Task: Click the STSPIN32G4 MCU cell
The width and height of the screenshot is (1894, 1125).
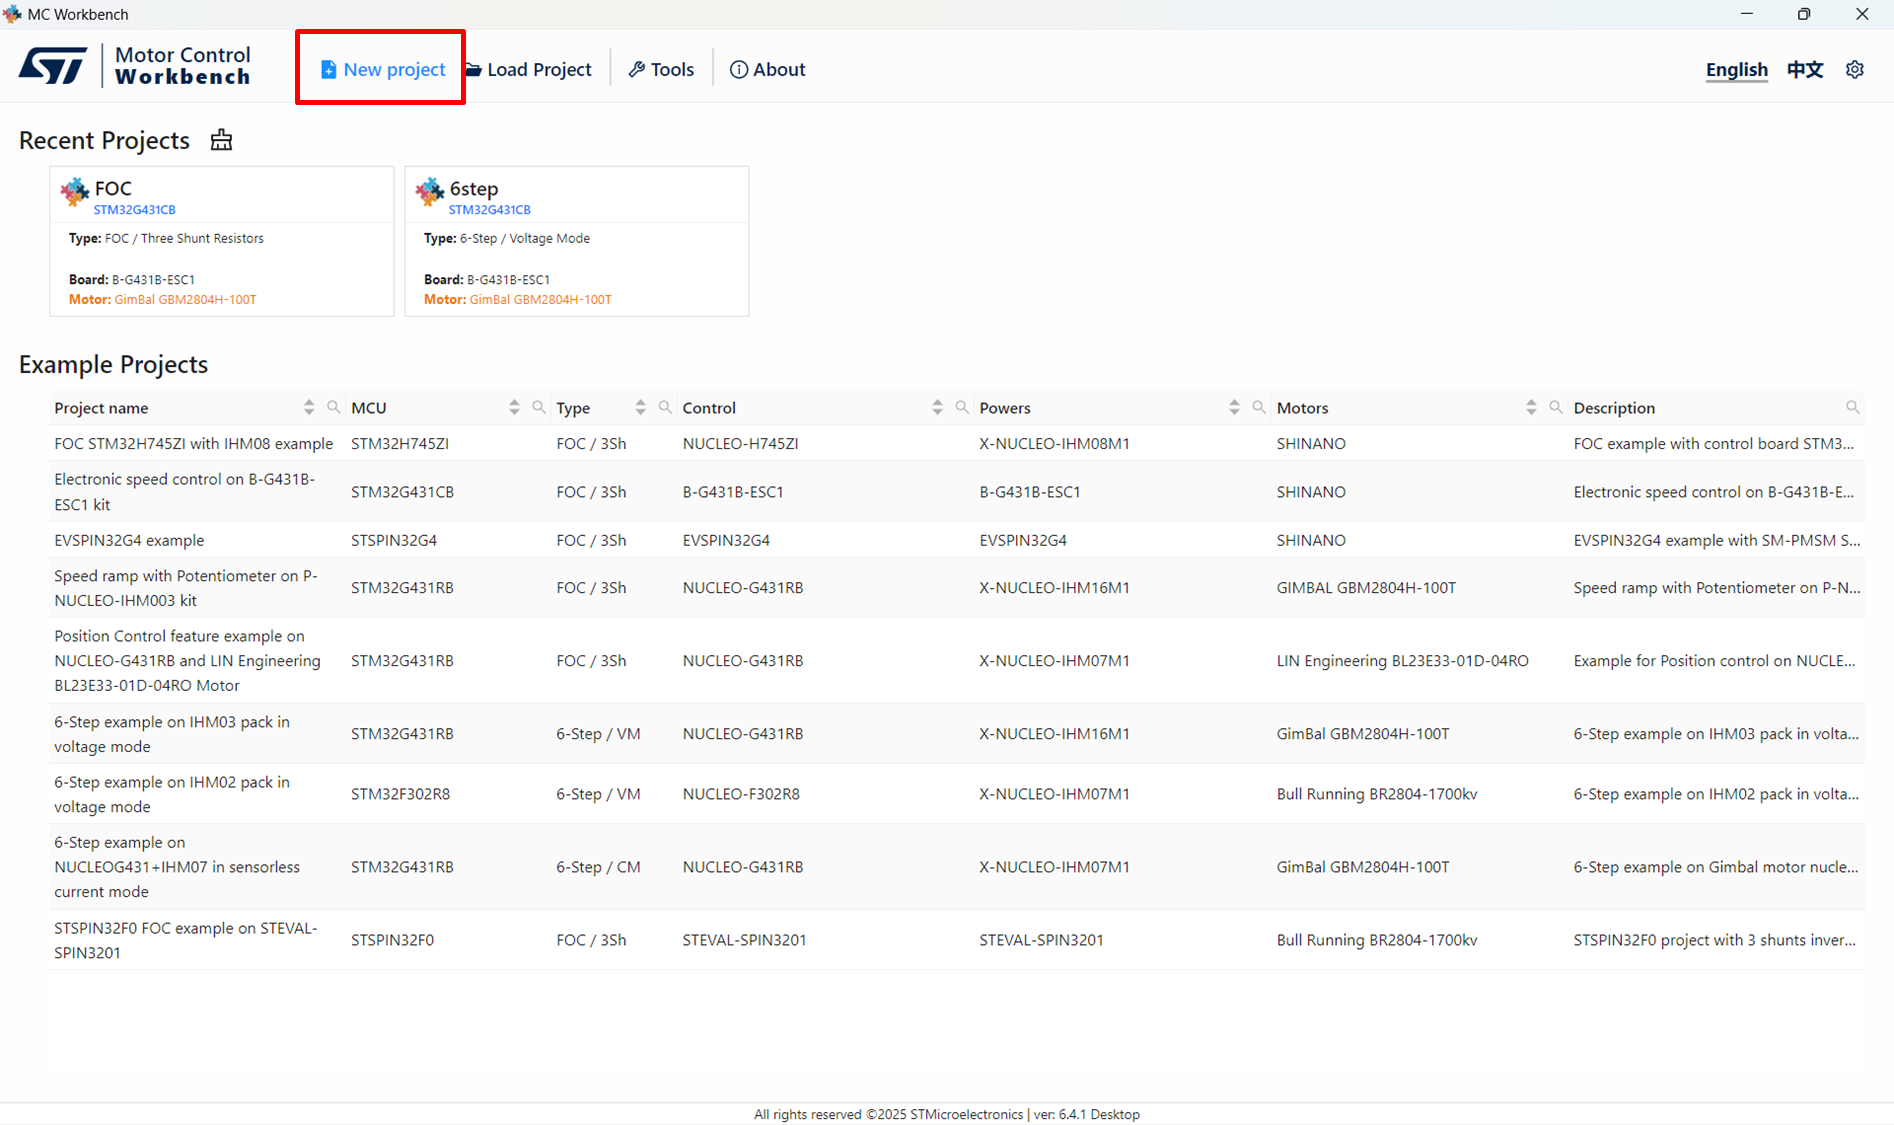Action: tap(394, 540)
